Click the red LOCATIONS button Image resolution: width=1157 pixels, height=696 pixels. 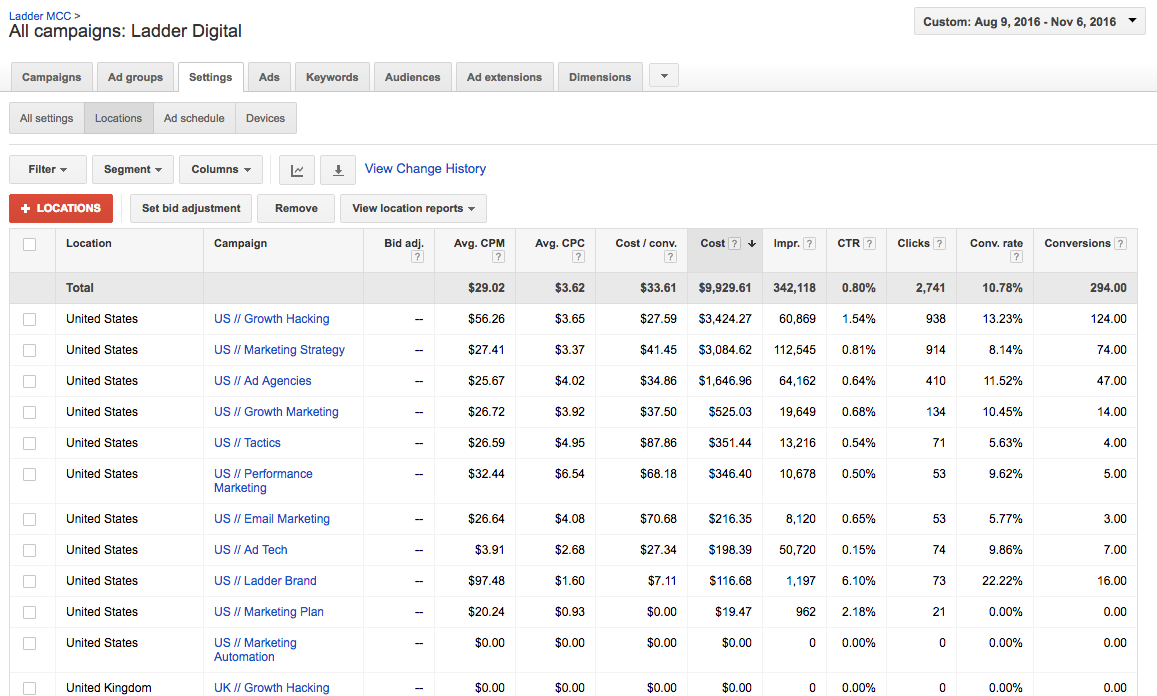pos(61,208)
